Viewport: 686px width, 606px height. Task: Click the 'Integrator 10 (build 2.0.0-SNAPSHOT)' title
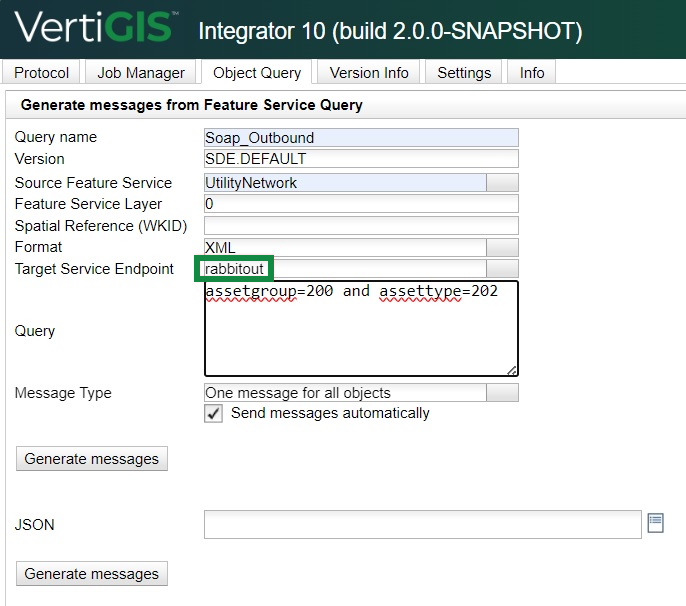[x=390, y=31]
